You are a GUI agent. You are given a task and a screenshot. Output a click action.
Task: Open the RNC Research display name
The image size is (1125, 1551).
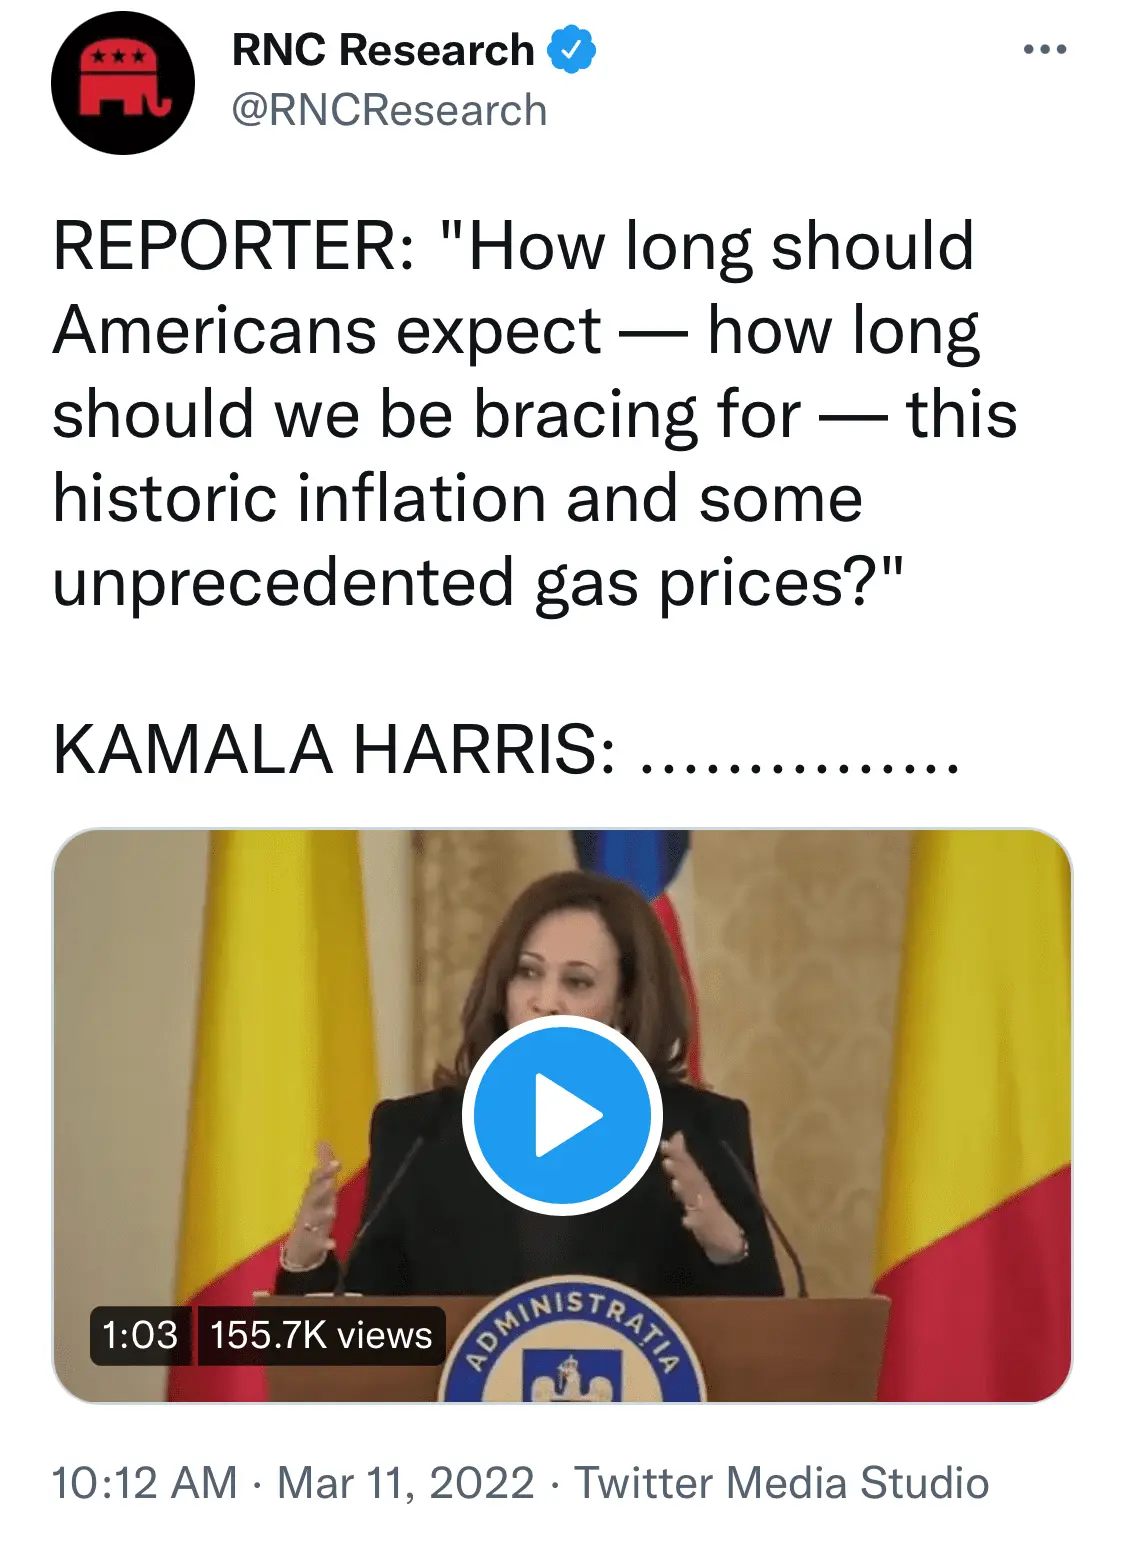383,50
